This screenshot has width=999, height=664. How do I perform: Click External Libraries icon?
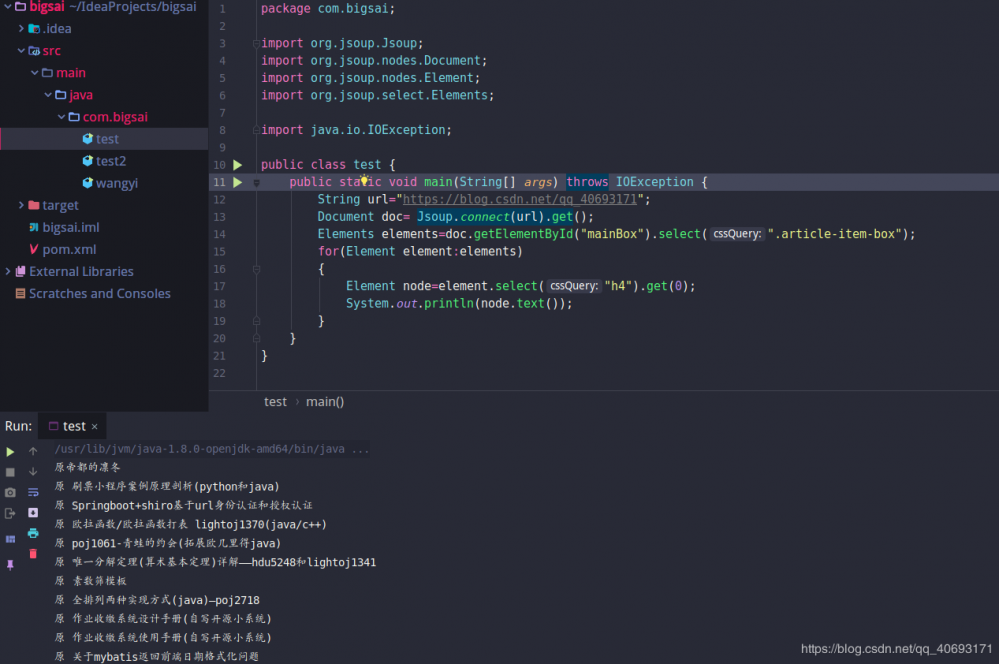[x=20, y=271]
